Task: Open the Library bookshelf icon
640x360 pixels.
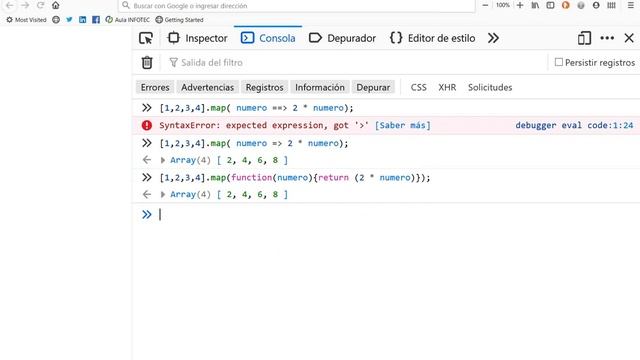Action: (535, 5)
